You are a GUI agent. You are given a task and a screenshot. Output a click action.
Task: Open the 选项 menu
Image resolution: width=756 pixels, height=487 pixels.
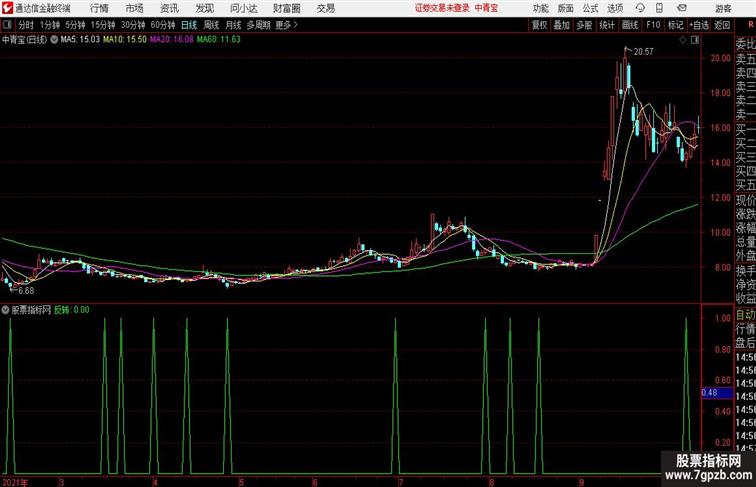pos(615,8)
